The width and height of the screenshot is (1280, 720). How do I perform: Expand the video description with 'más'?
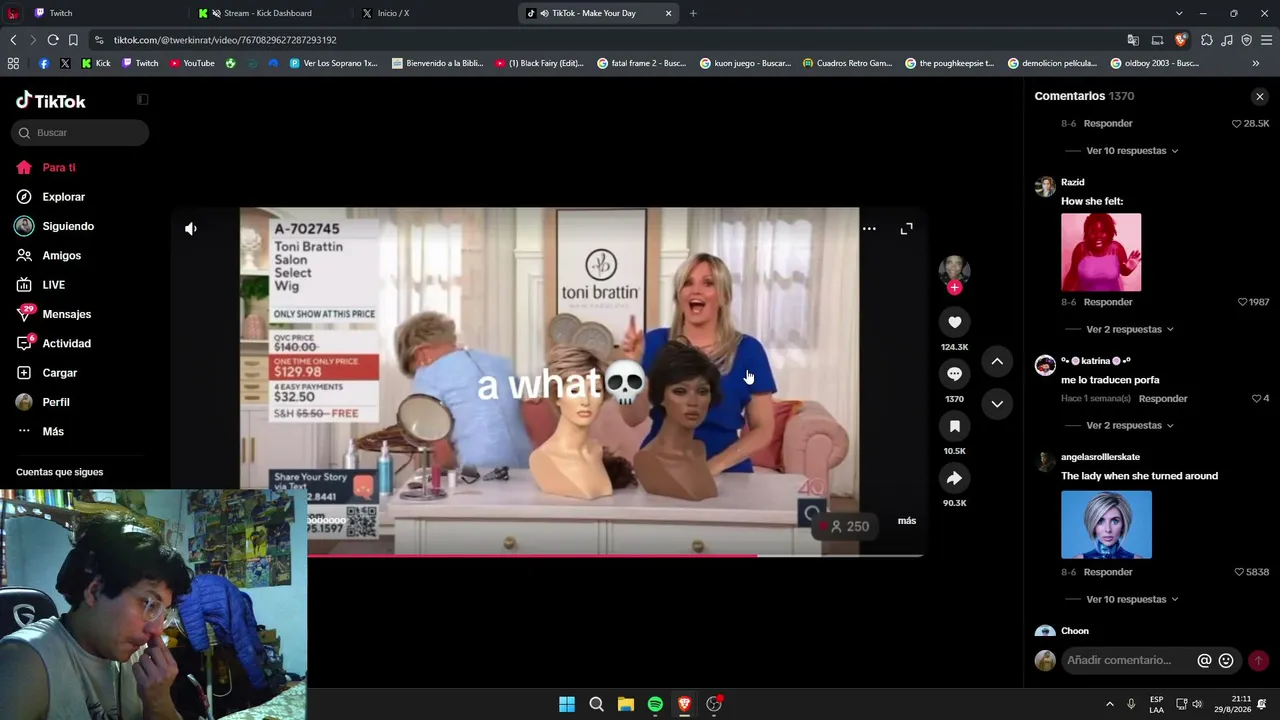(x=907, y=521)
